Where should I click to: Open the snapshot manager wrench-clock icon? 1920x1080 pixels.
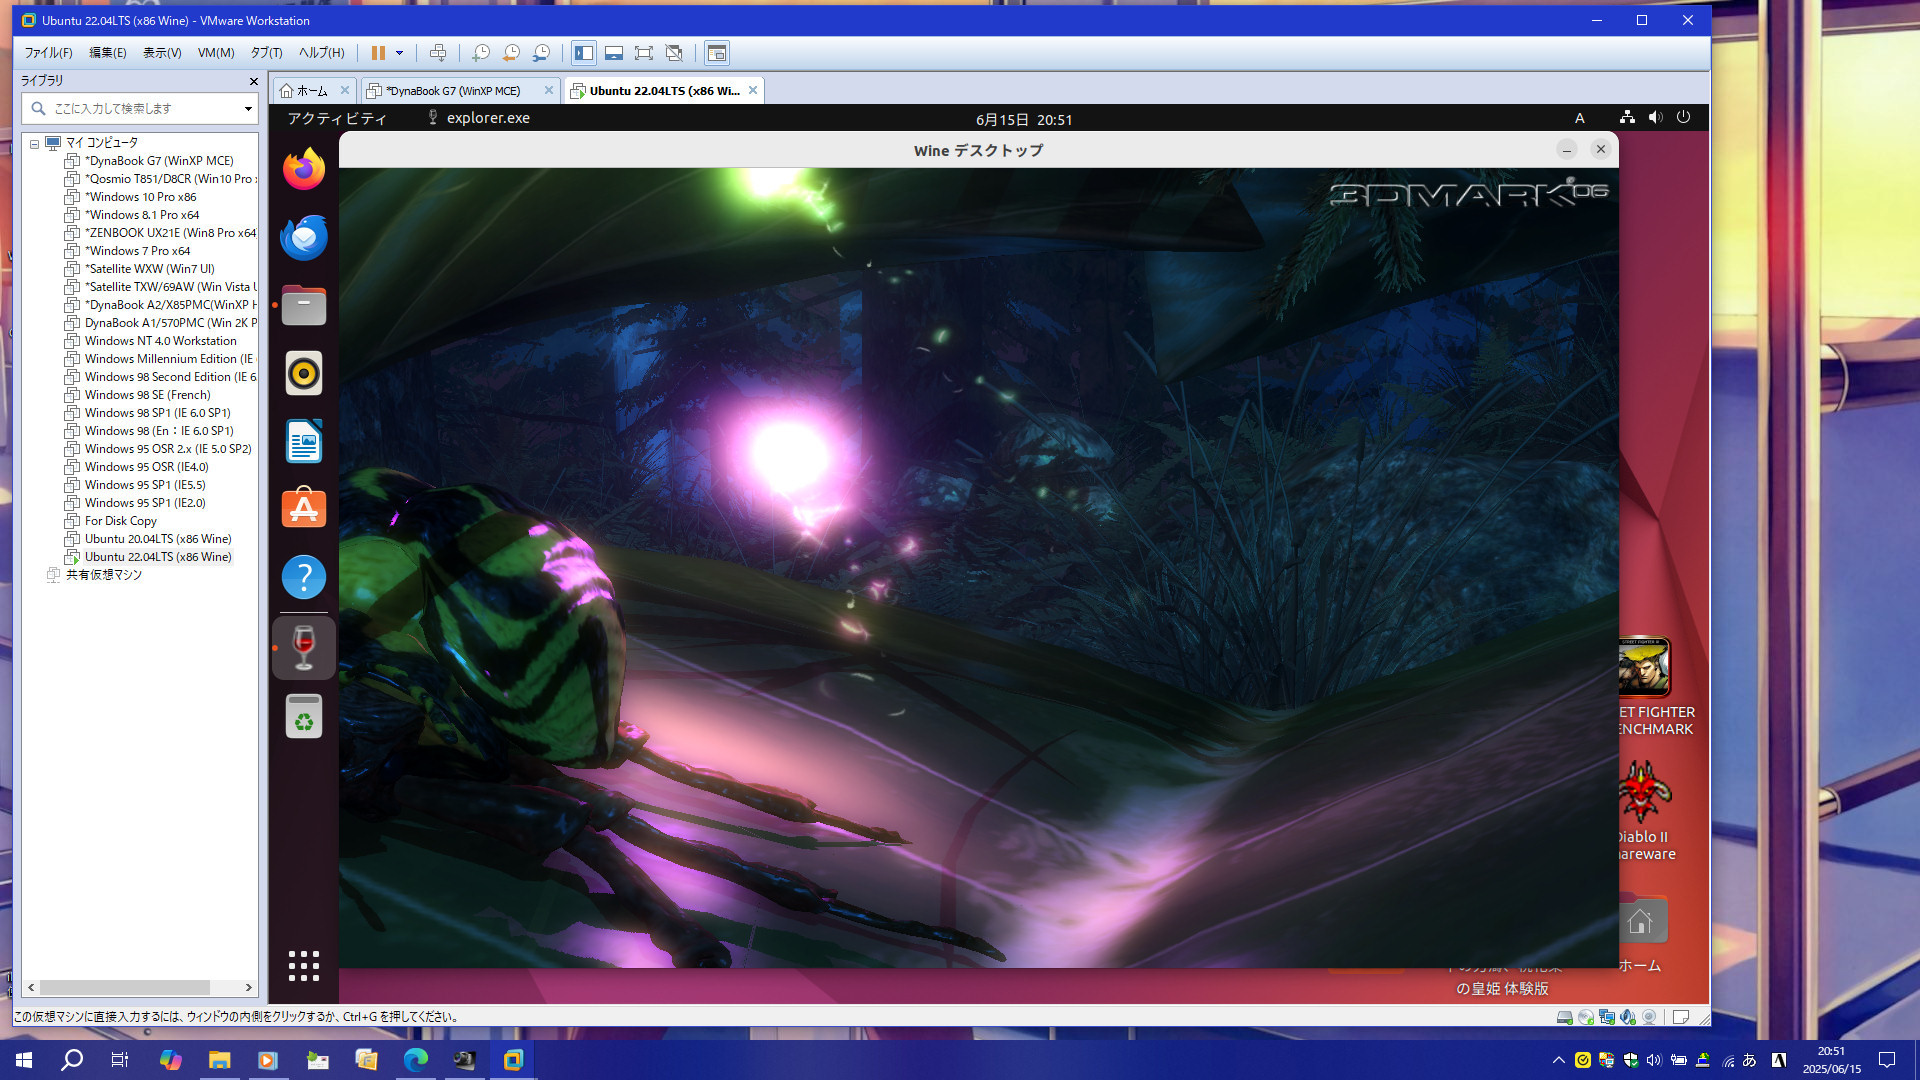coord(541,53)
